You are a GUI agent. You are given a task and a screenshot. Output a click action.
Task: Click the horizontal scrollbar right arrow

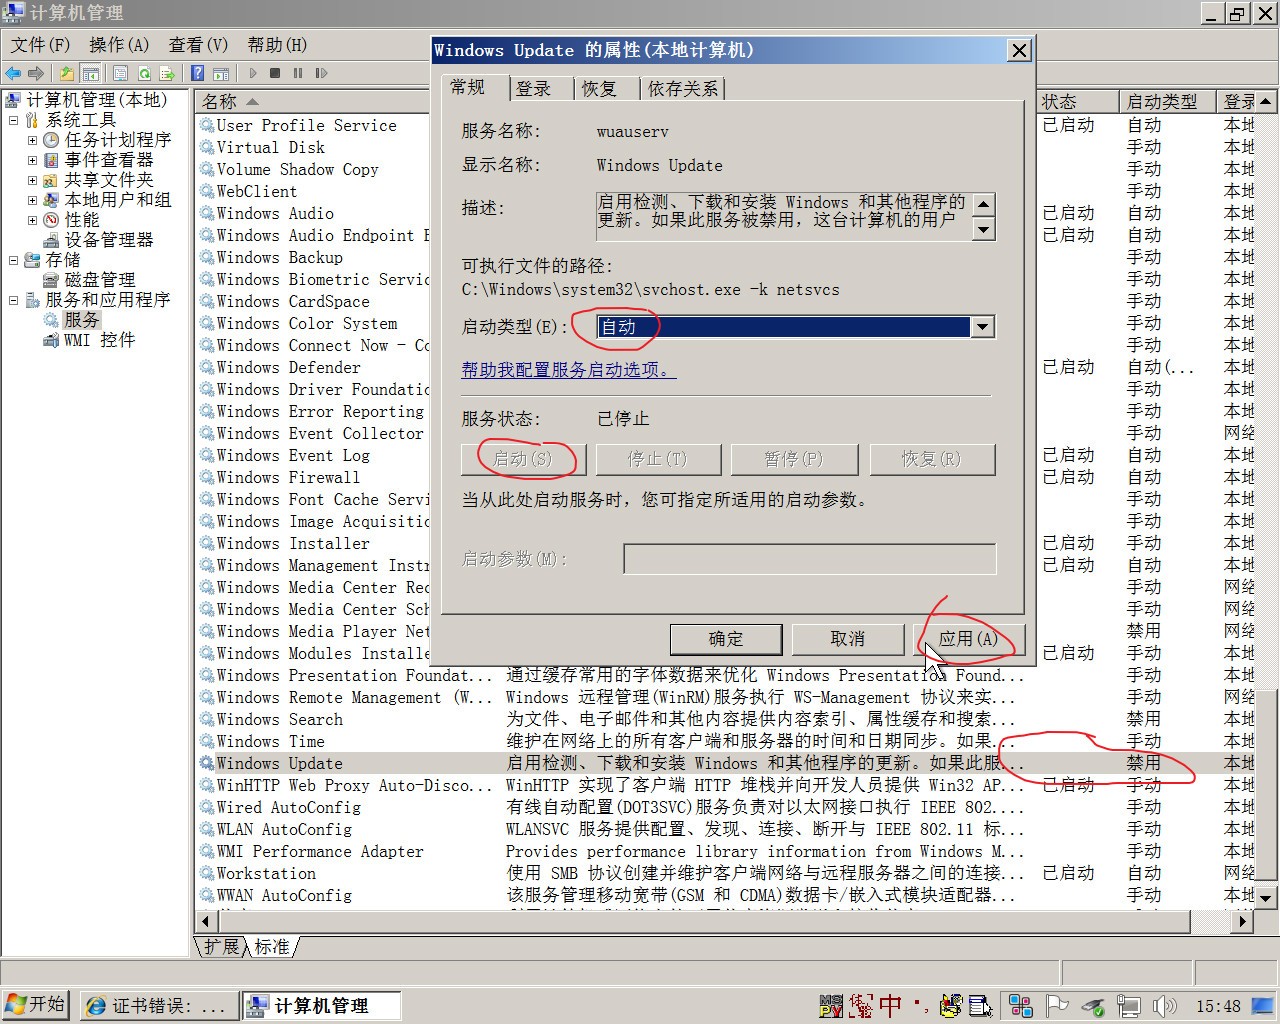(1244, 921)
